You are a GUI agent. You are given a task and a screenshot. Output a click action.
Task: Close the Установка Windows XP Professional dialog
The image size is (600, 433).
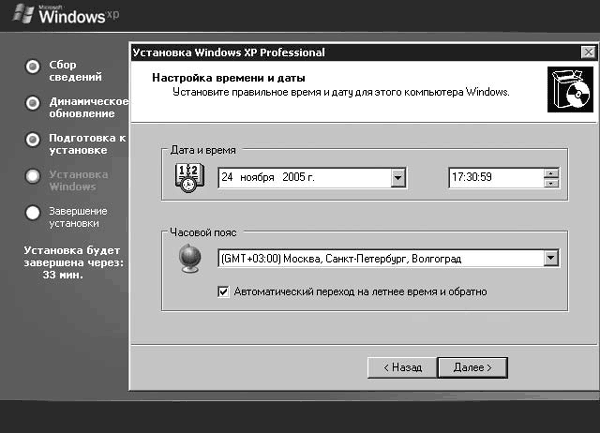point(587,52)
